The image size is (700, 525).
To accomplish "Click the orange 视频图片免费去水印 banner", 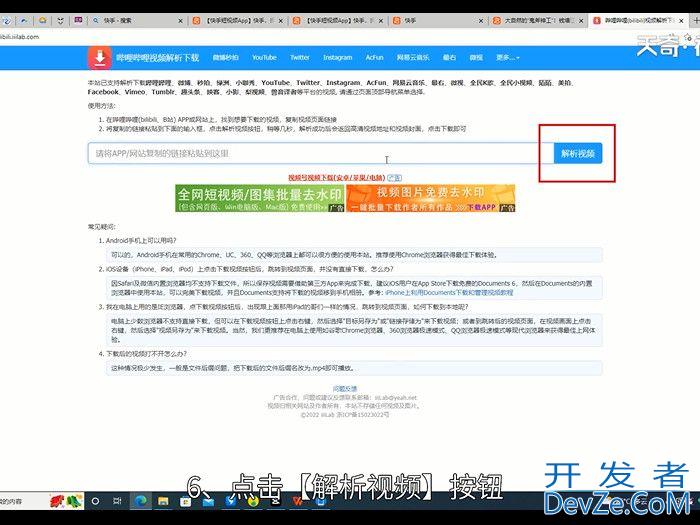I will click(431, 198).
